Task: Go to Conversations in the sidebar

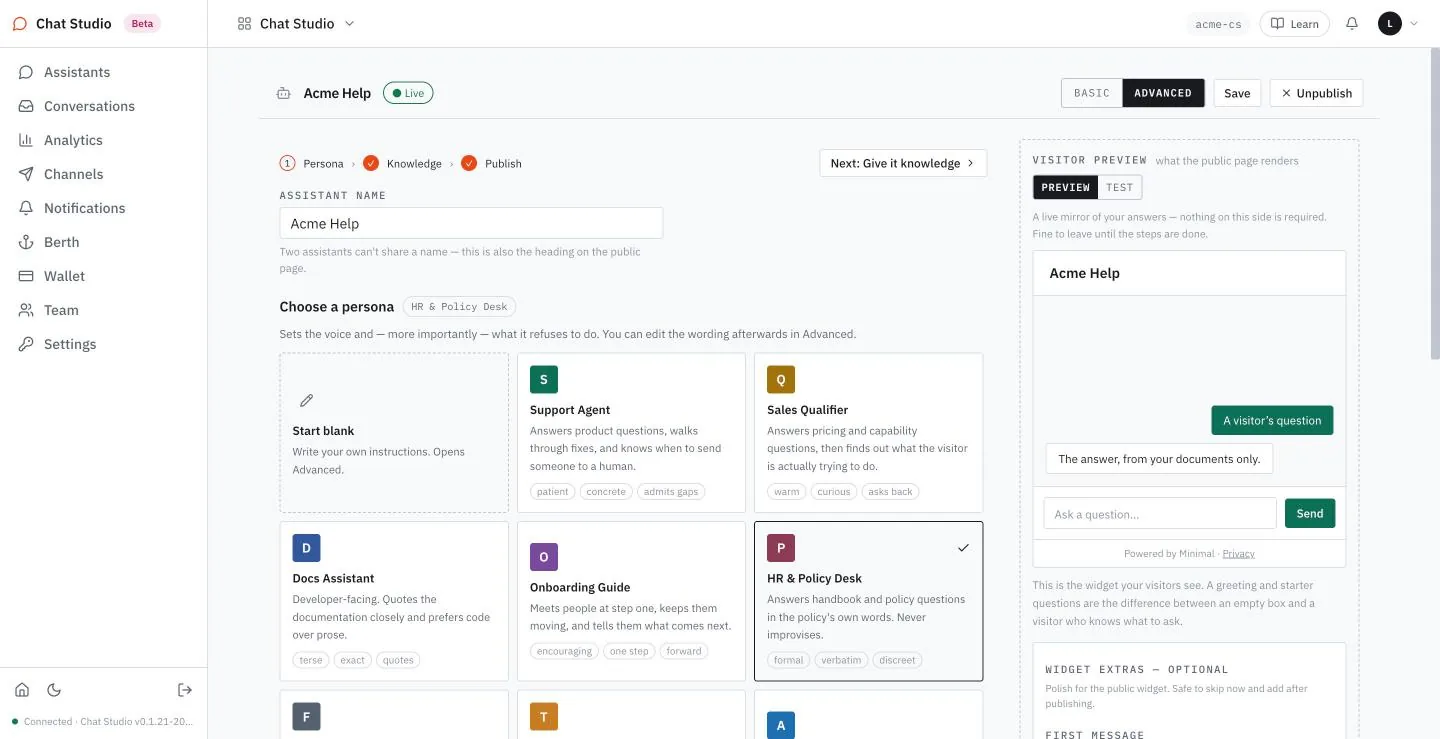Action: click(104, 106)
